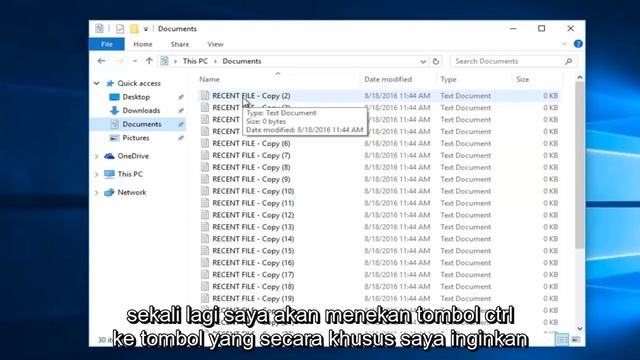Refresh the Documents folder
640x360 pixels.
(436, 62)
